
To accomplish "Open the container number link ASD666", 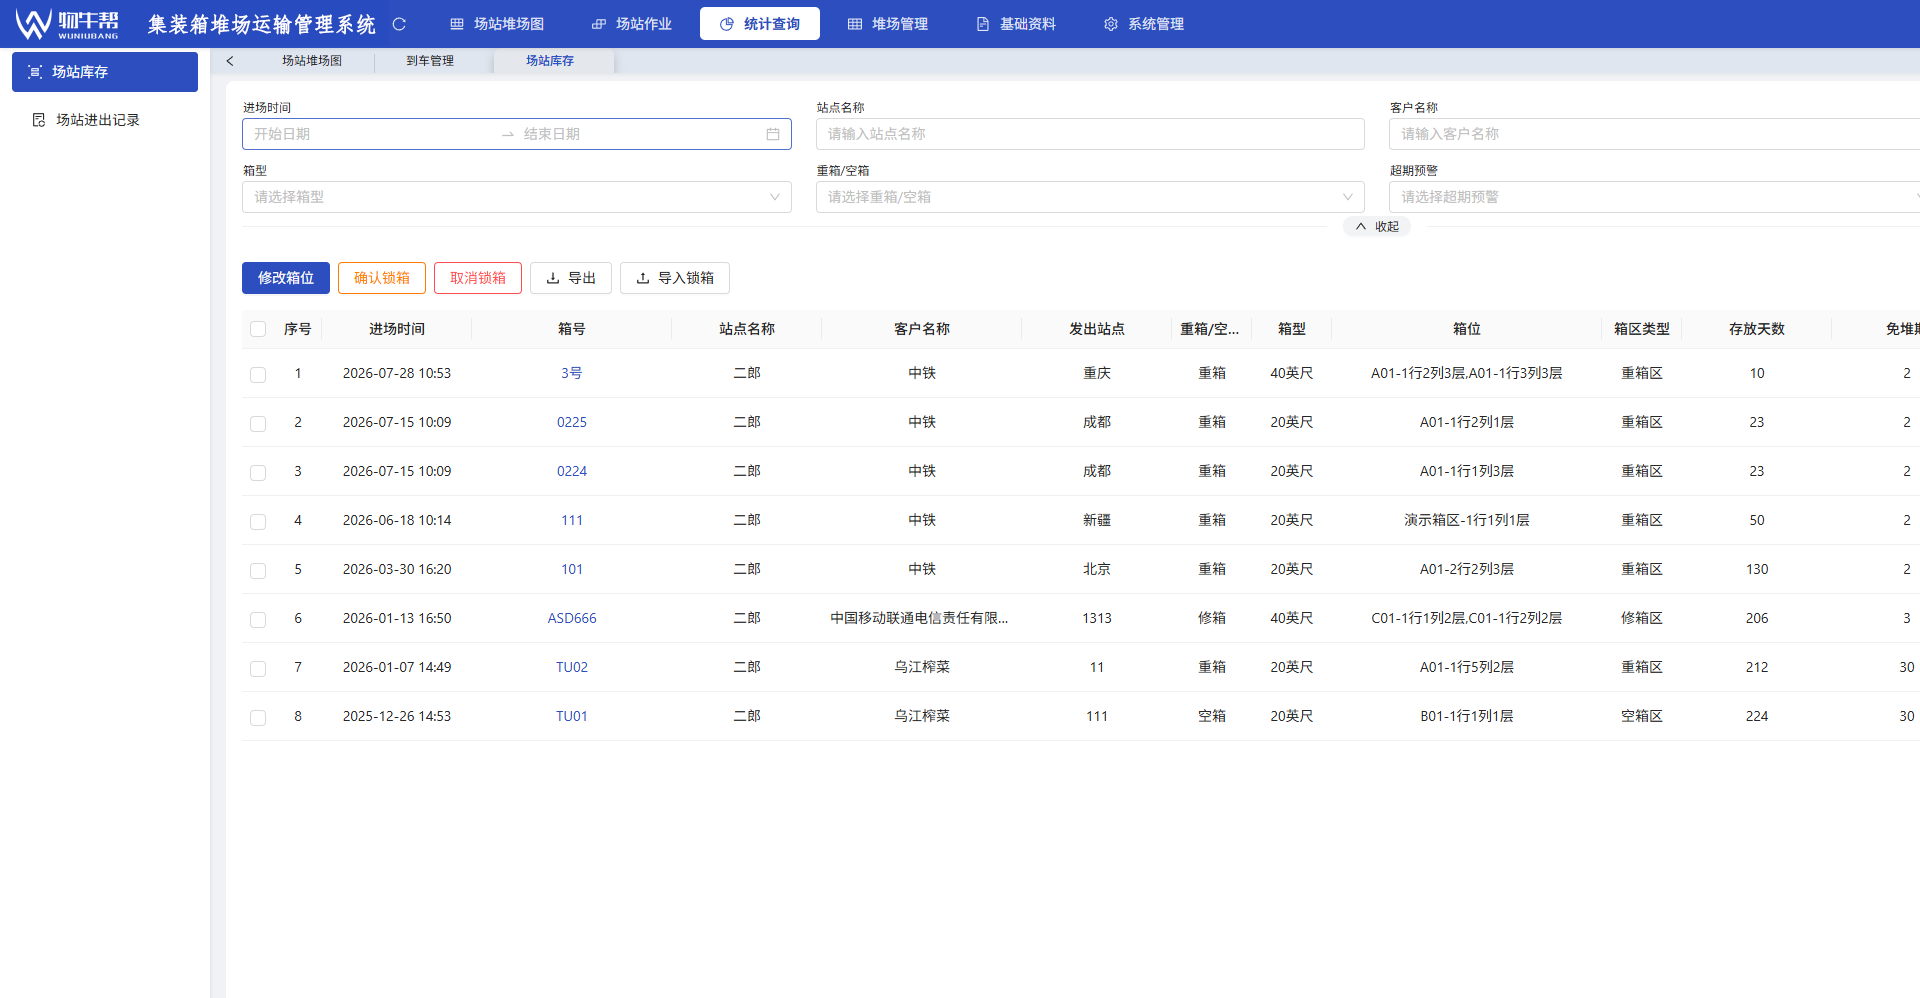I will pos(572,618).
